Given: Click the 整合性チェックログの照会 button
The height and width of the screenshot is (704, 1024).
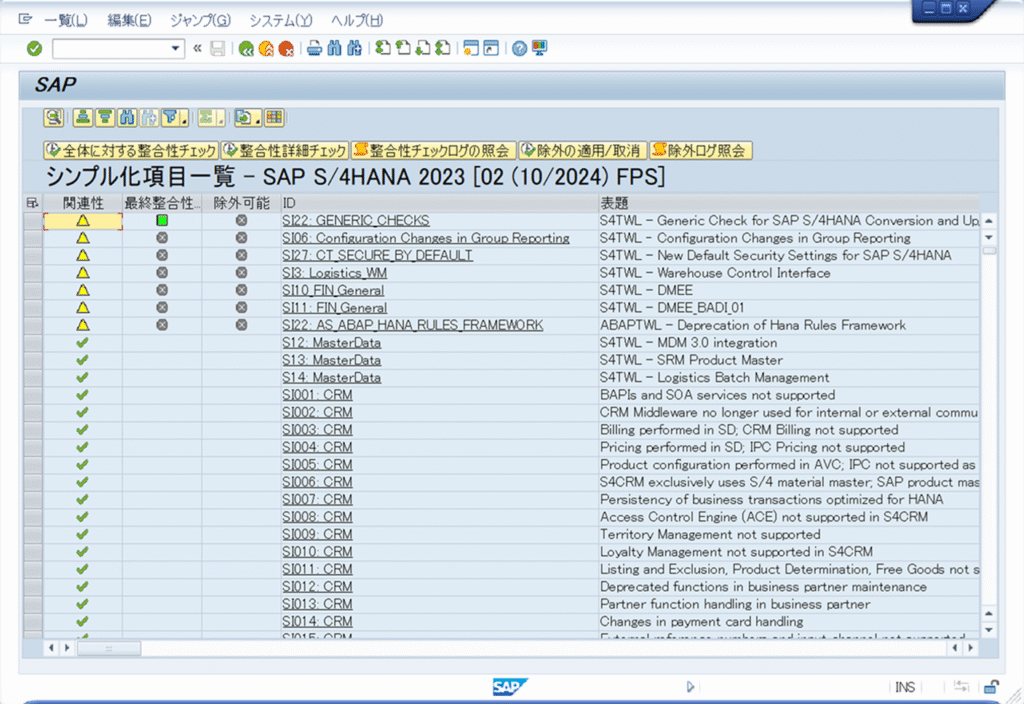Looking at the screenshot, I should click(434, 151).
